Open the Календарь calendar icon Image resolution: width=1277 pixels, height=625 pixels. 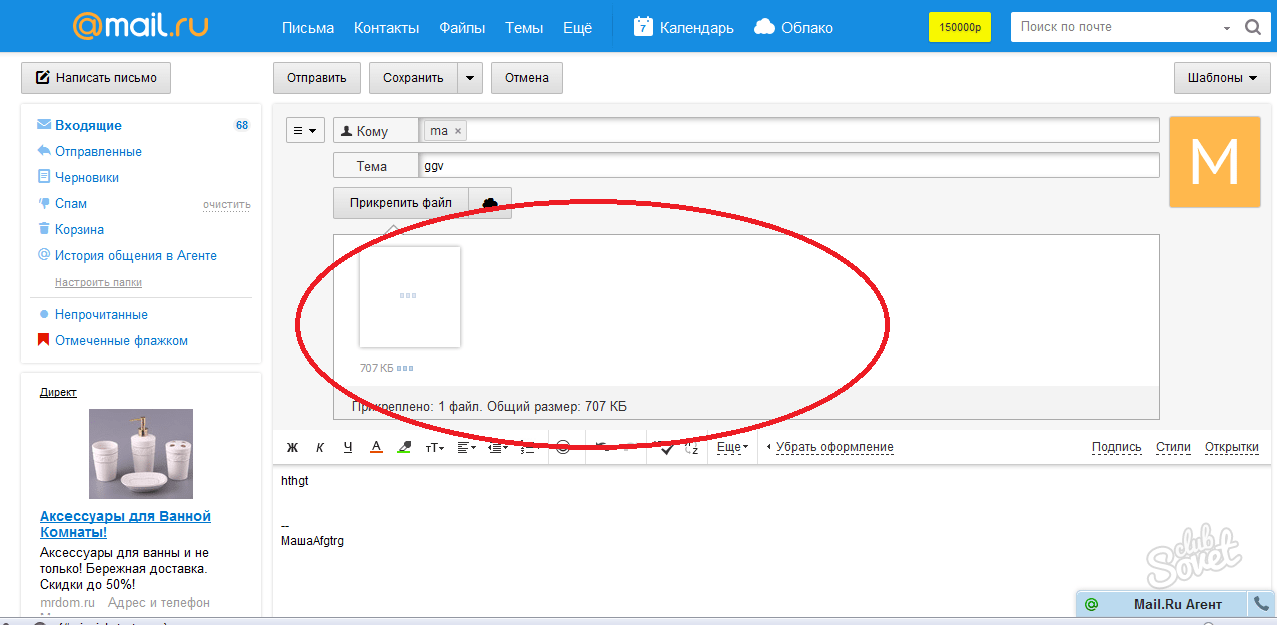(644, 27)
